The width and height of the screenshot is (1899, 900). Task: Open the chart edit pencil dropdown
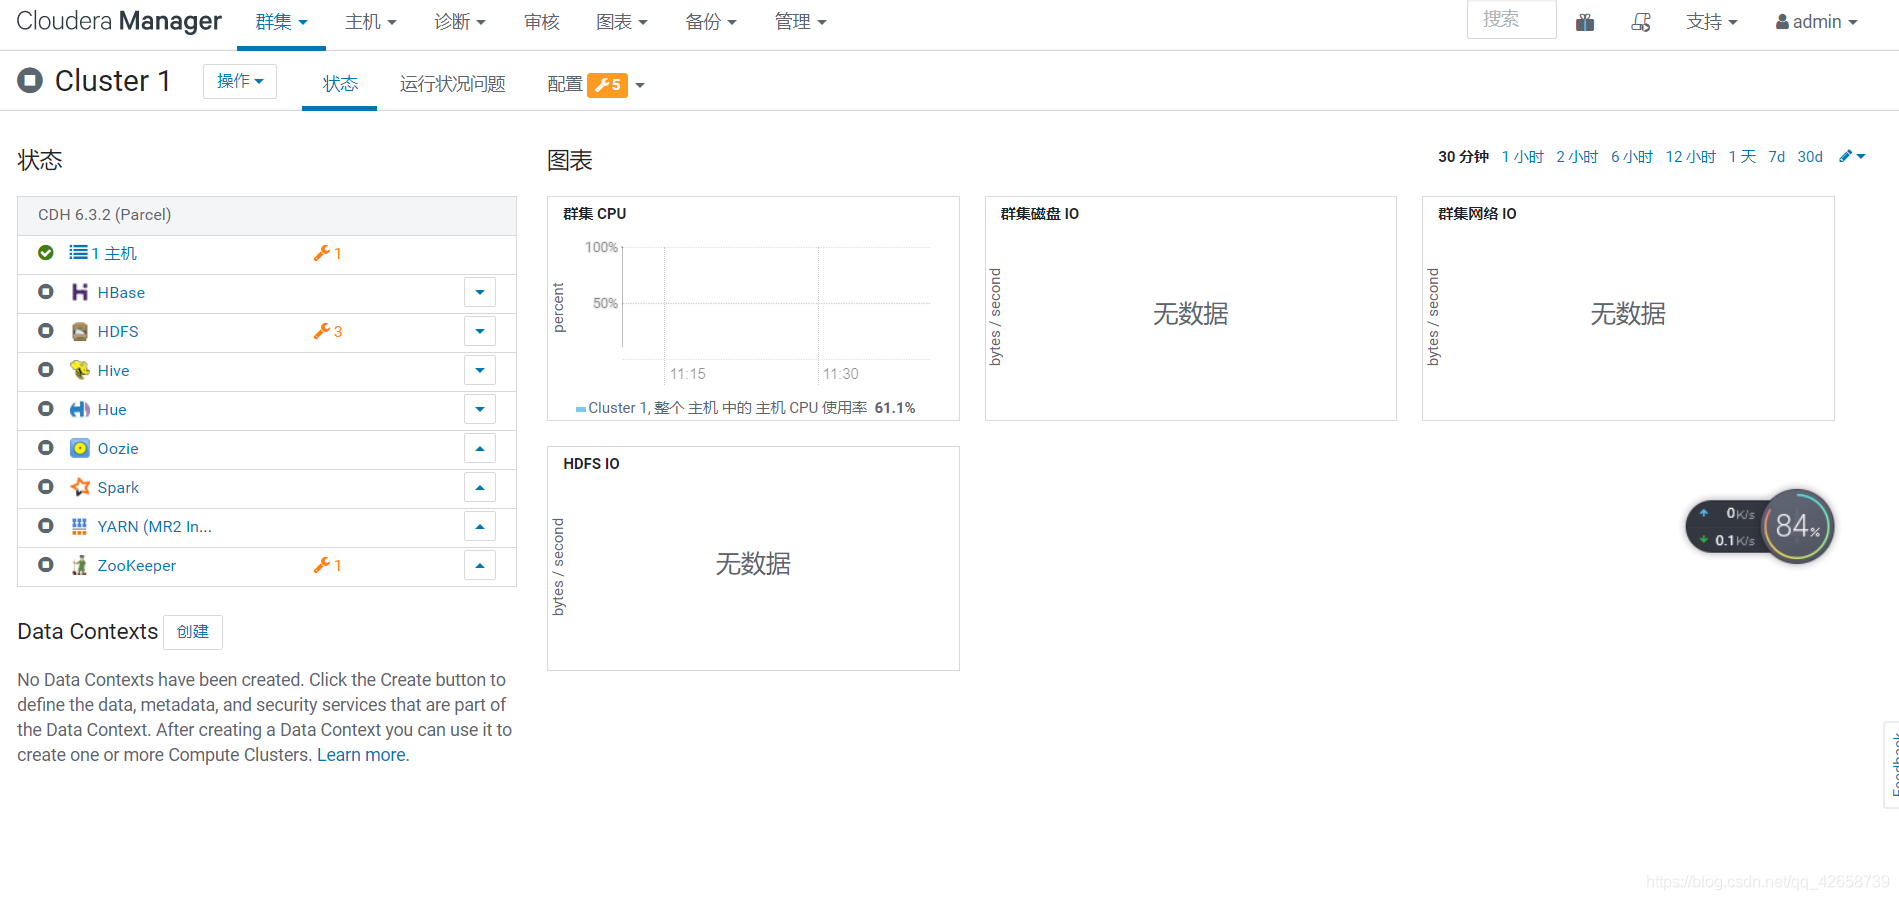(1852, 156)
